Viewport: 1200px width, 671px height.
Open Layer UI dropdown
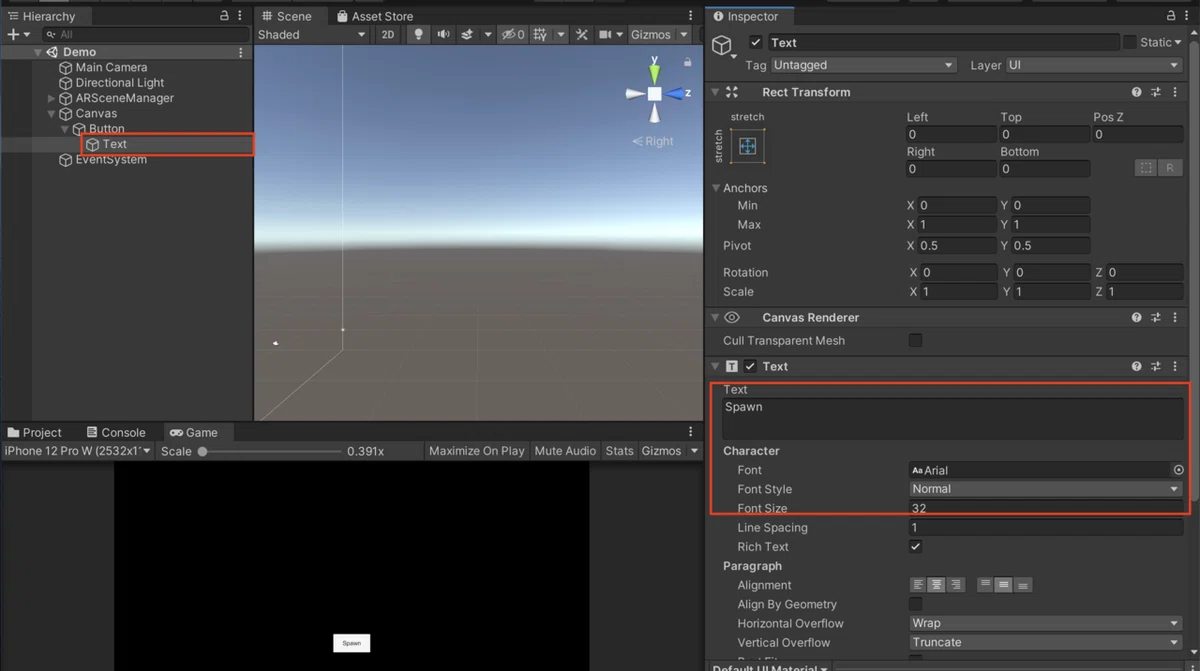tap(1094, 65)
